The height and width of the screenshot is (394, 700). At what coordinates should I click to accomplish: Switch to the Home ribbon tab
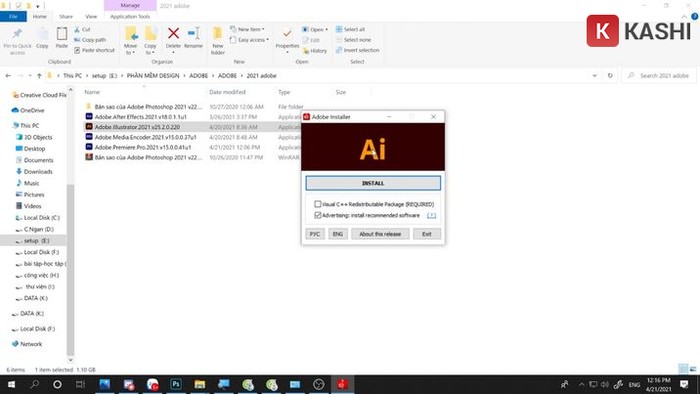pyautogui.click(x=40, y=17)
